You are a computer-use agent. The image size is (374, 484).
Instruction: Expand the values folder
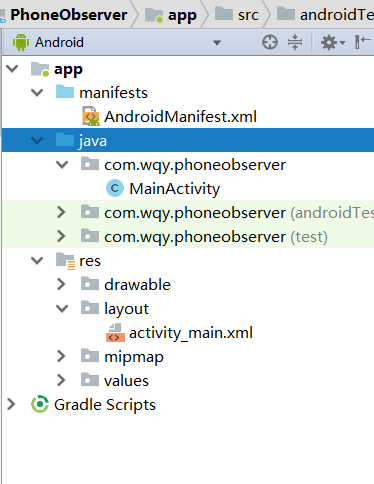click(61, 380)
